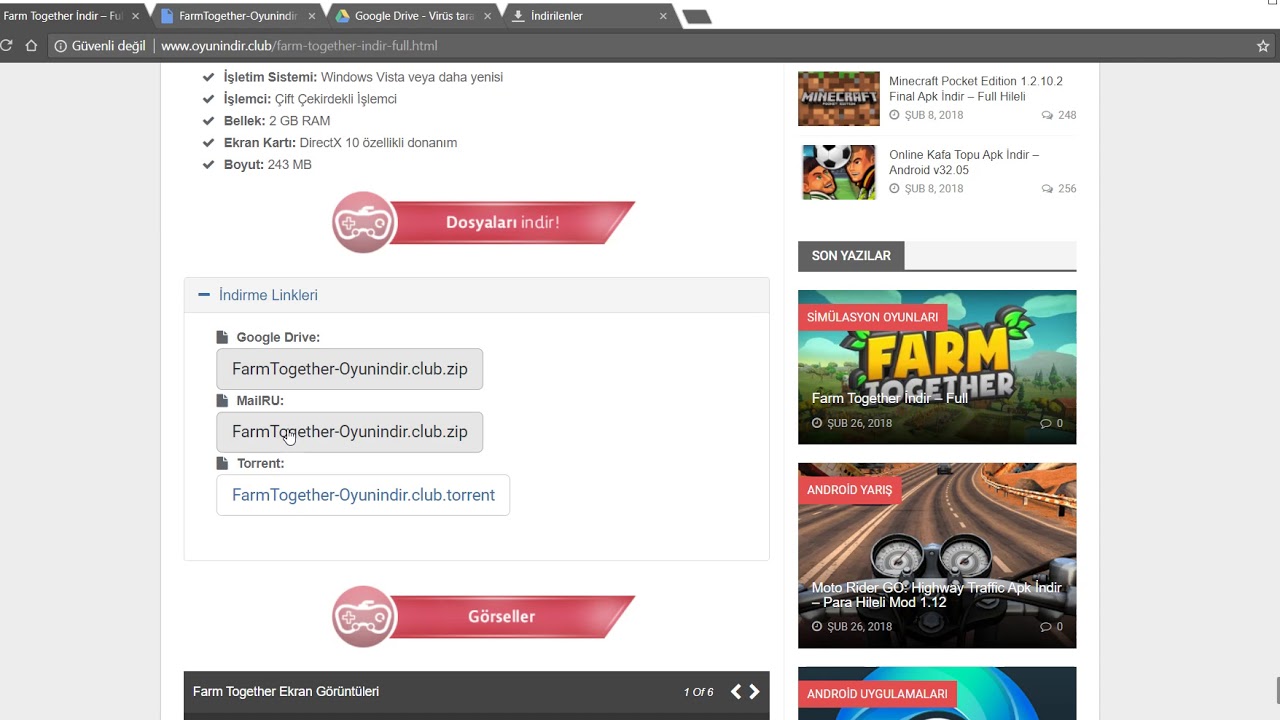Click the gamepad icon beside Dosyaları indir
1280x720 pixels.
[364, 222]
